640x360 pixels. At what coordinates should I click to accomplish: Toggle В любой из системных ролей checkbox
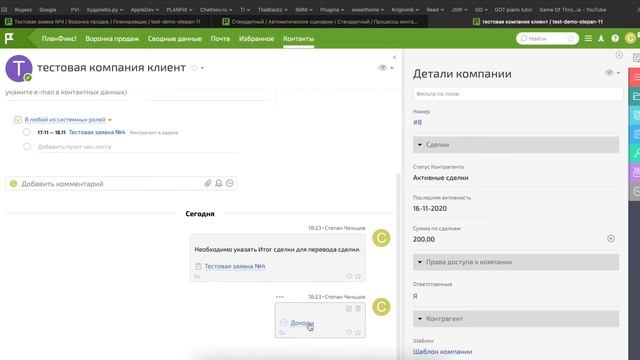click(18, 120)
